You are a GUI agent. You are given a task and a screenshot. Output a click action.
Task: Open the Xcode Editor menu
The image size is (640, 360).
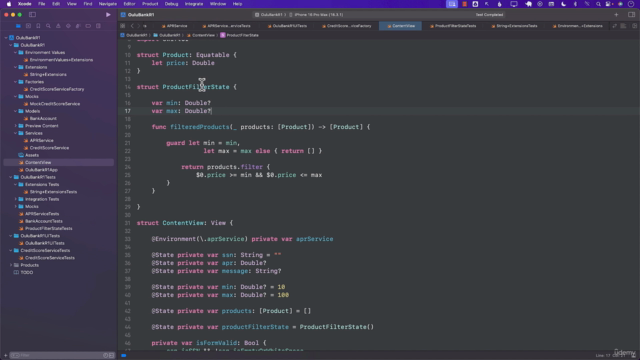coord(129,4)
